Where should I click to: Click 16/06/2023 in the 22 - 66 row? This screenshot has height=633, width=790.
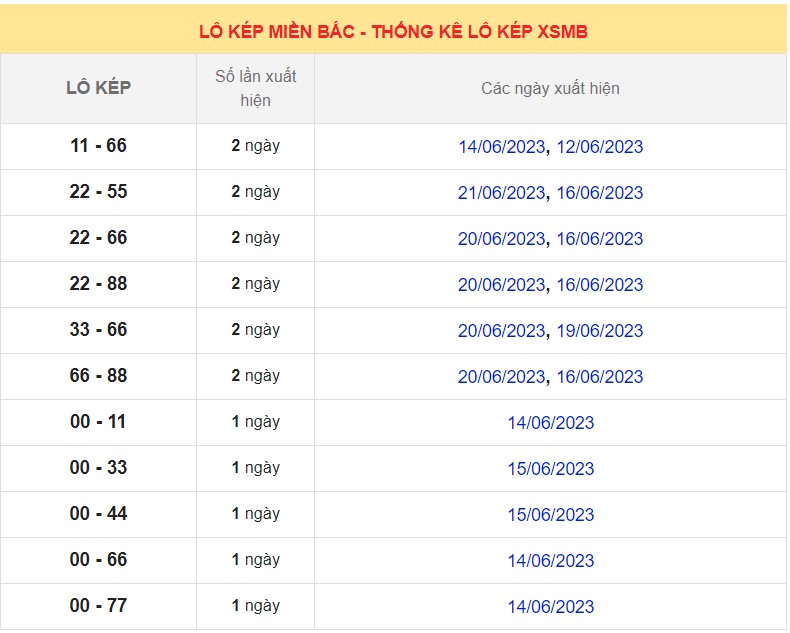(x=599, y=239)
